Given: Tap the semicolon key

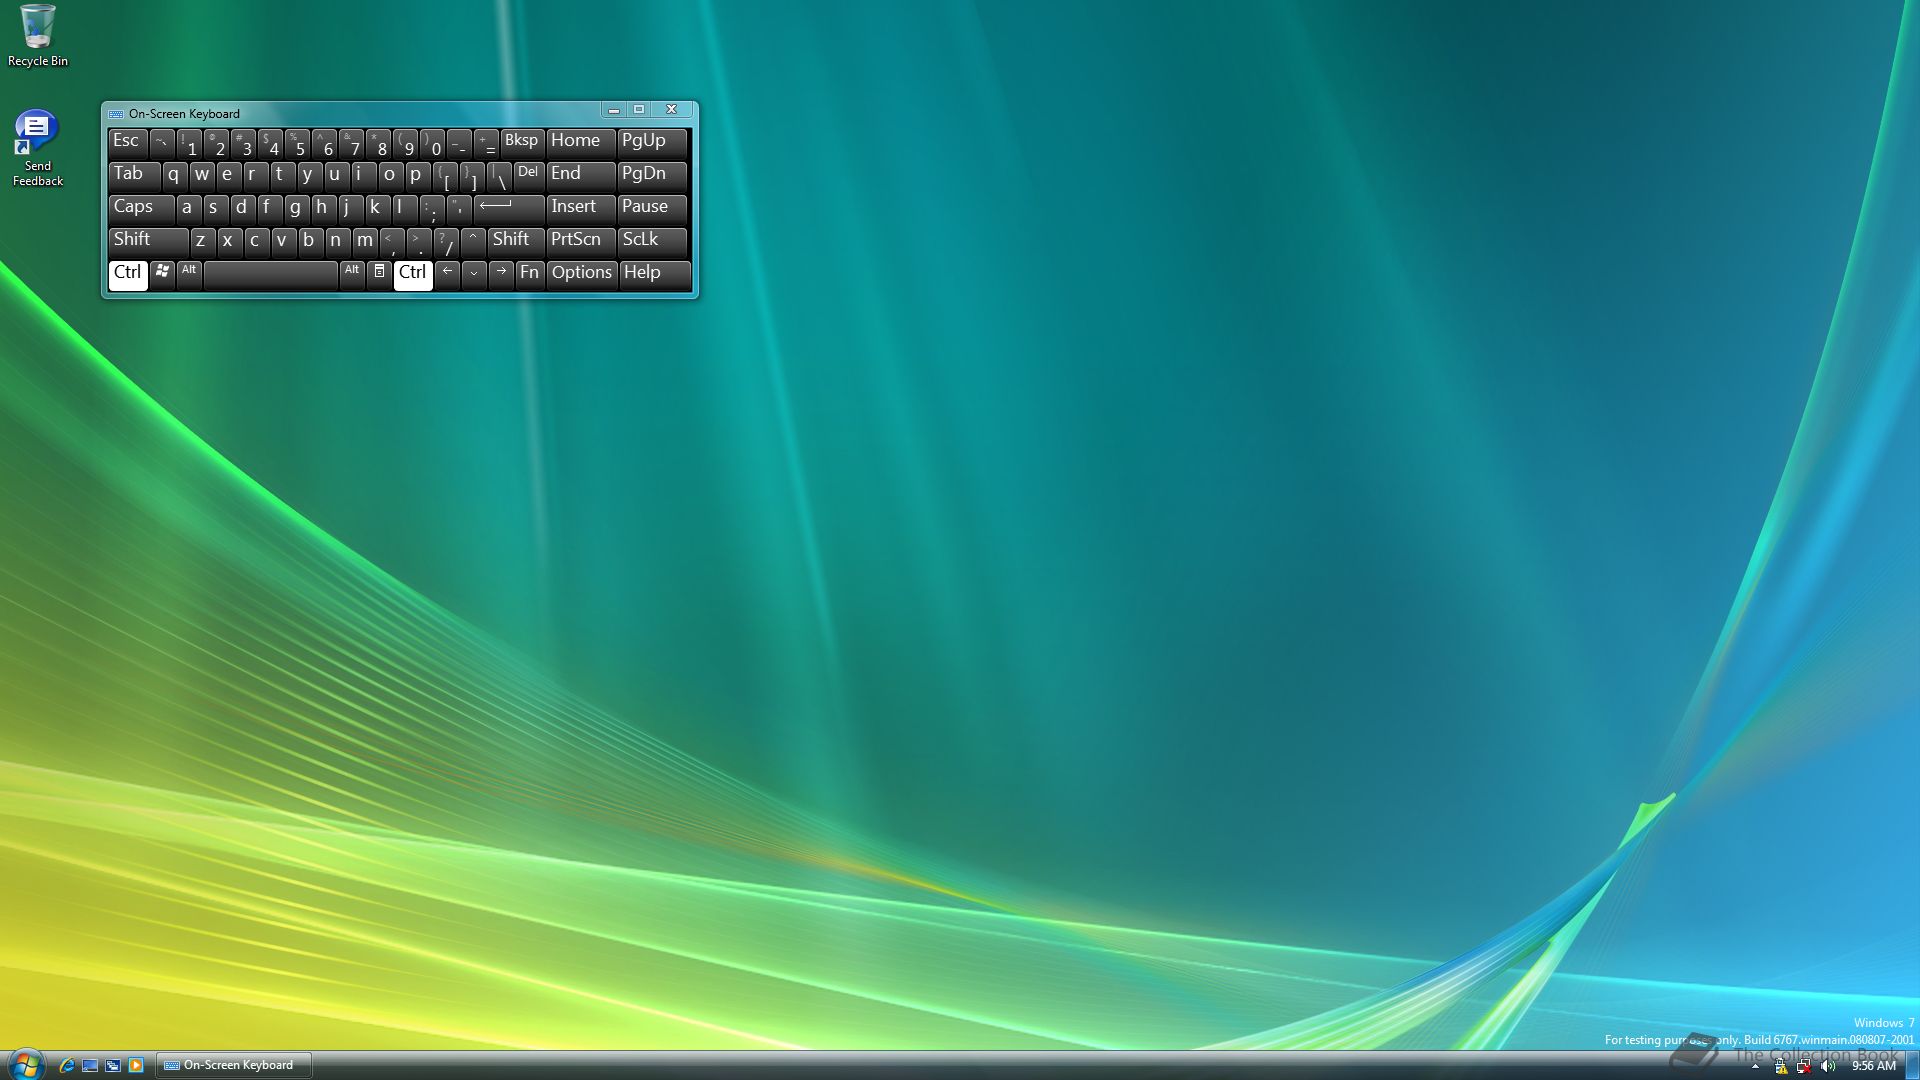Looking at the screenshot, I should 432,209.
